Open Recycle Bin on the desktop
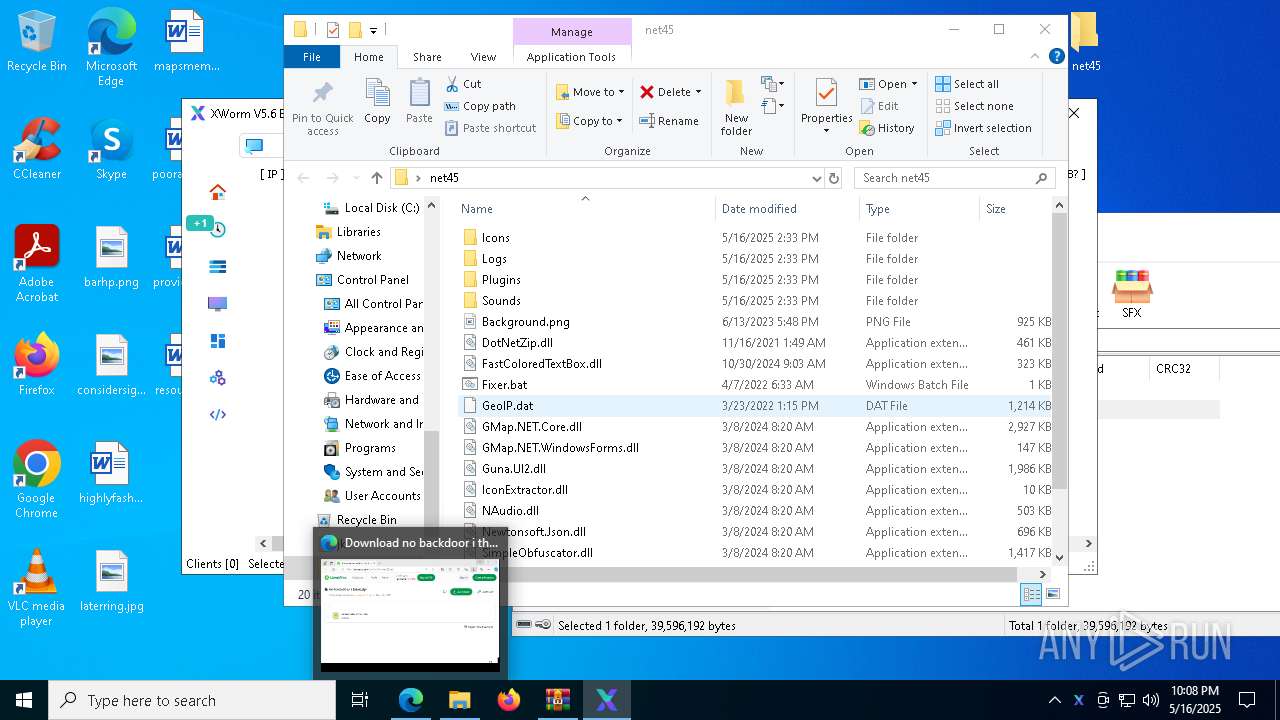 click(36, 41)
